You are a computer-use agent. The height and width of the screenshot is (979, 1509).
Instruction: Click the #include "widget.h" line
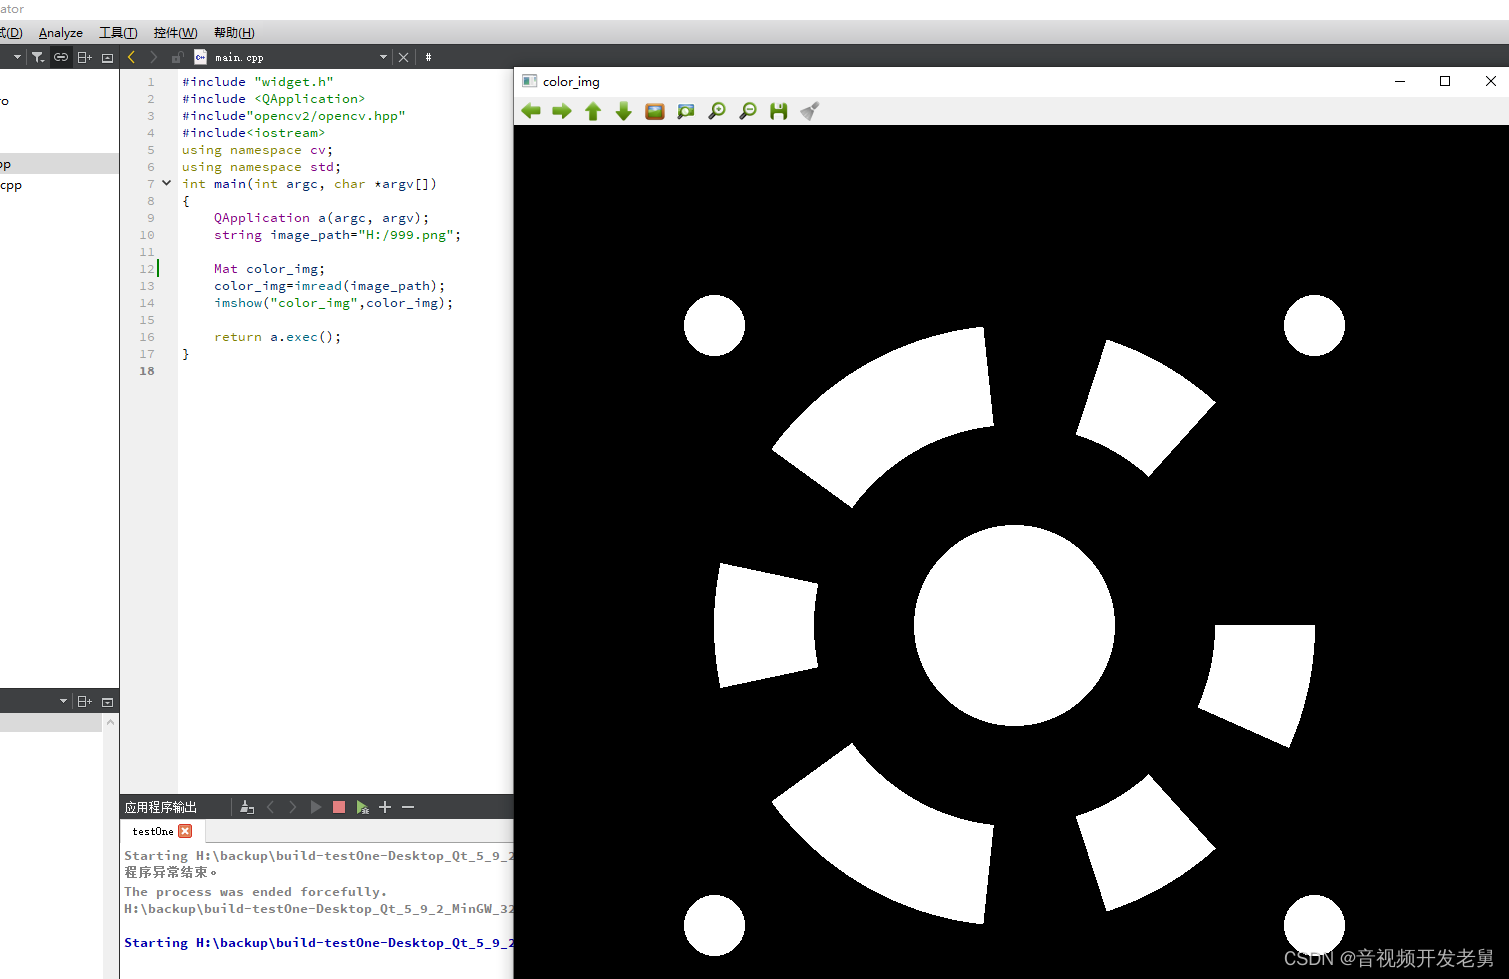tap(257, 82)
